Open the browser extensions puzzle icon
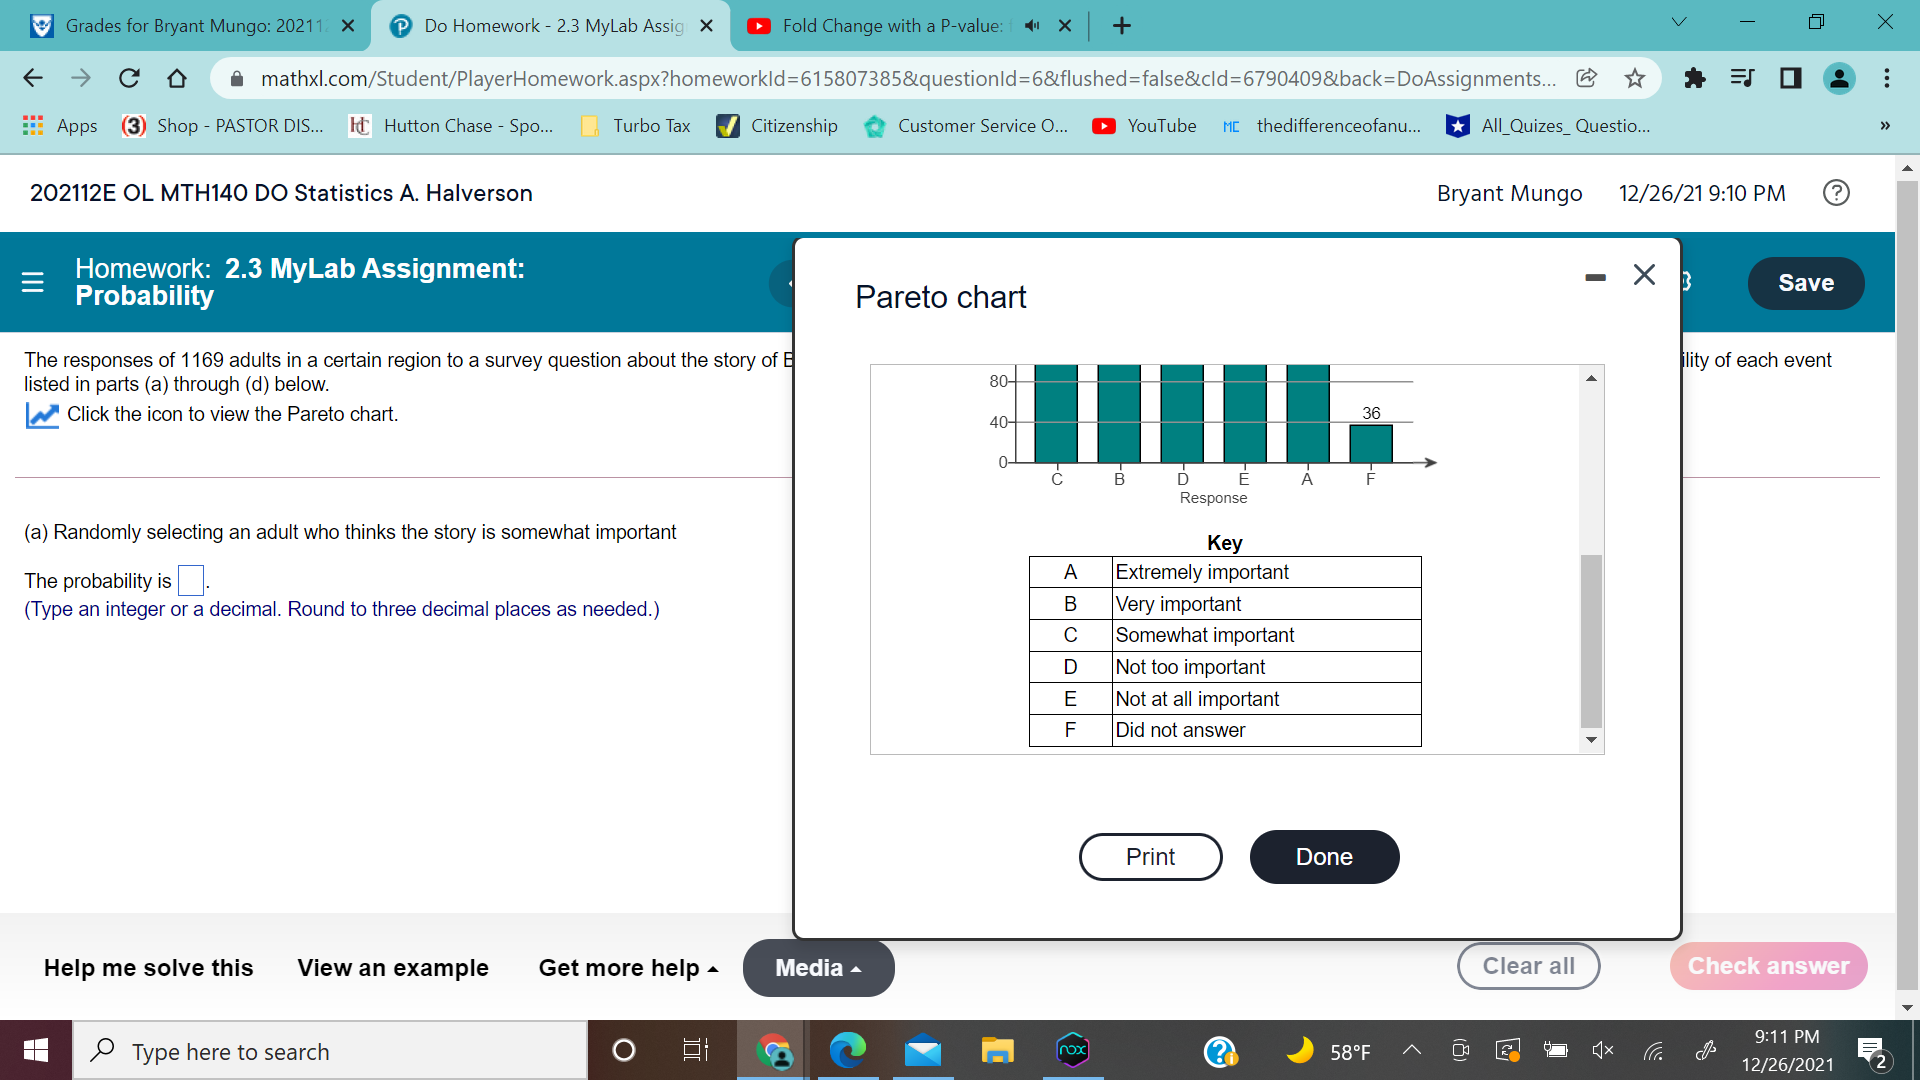Screen dimensions: 1920x1080 1694,78
